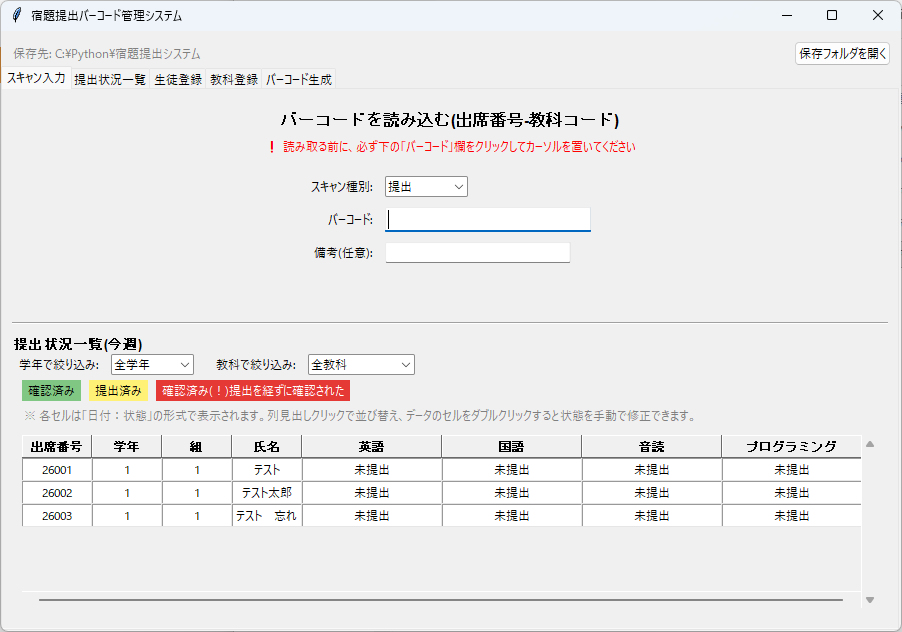Sort by the プログラミング column header

(792, 446)
